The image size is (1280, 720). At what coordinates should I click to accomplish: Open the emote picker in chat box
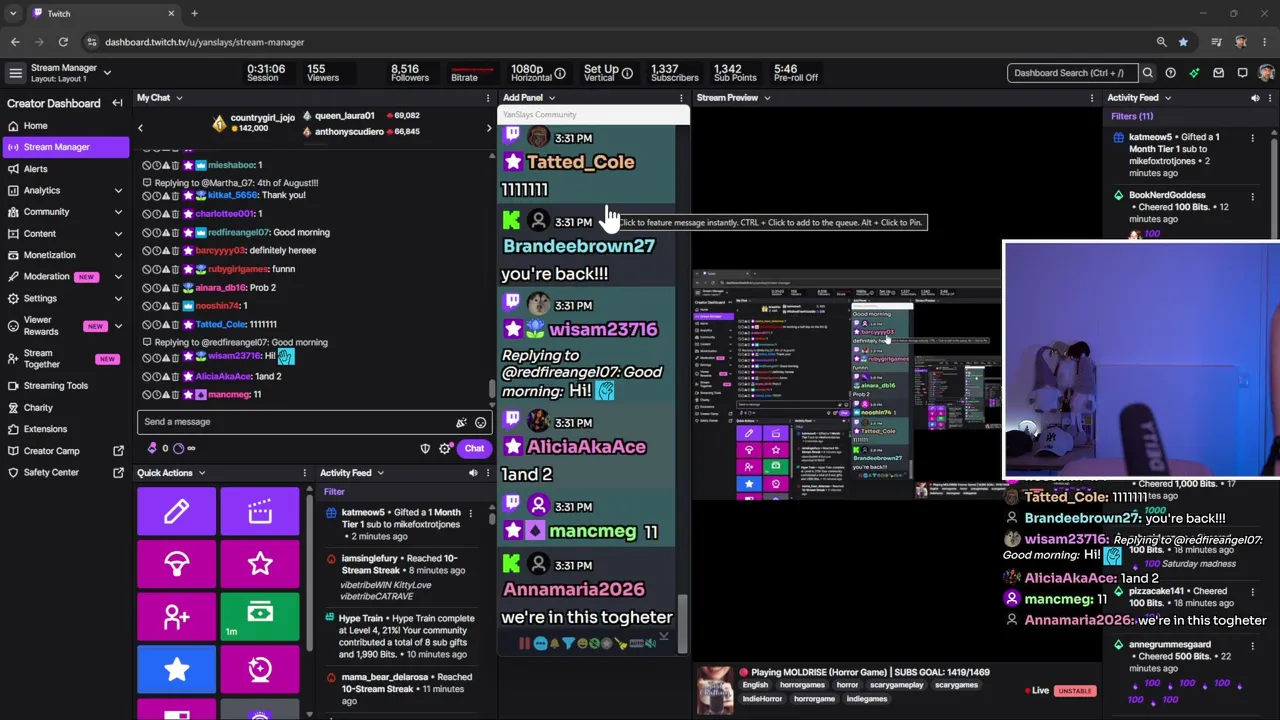(480, 422)
